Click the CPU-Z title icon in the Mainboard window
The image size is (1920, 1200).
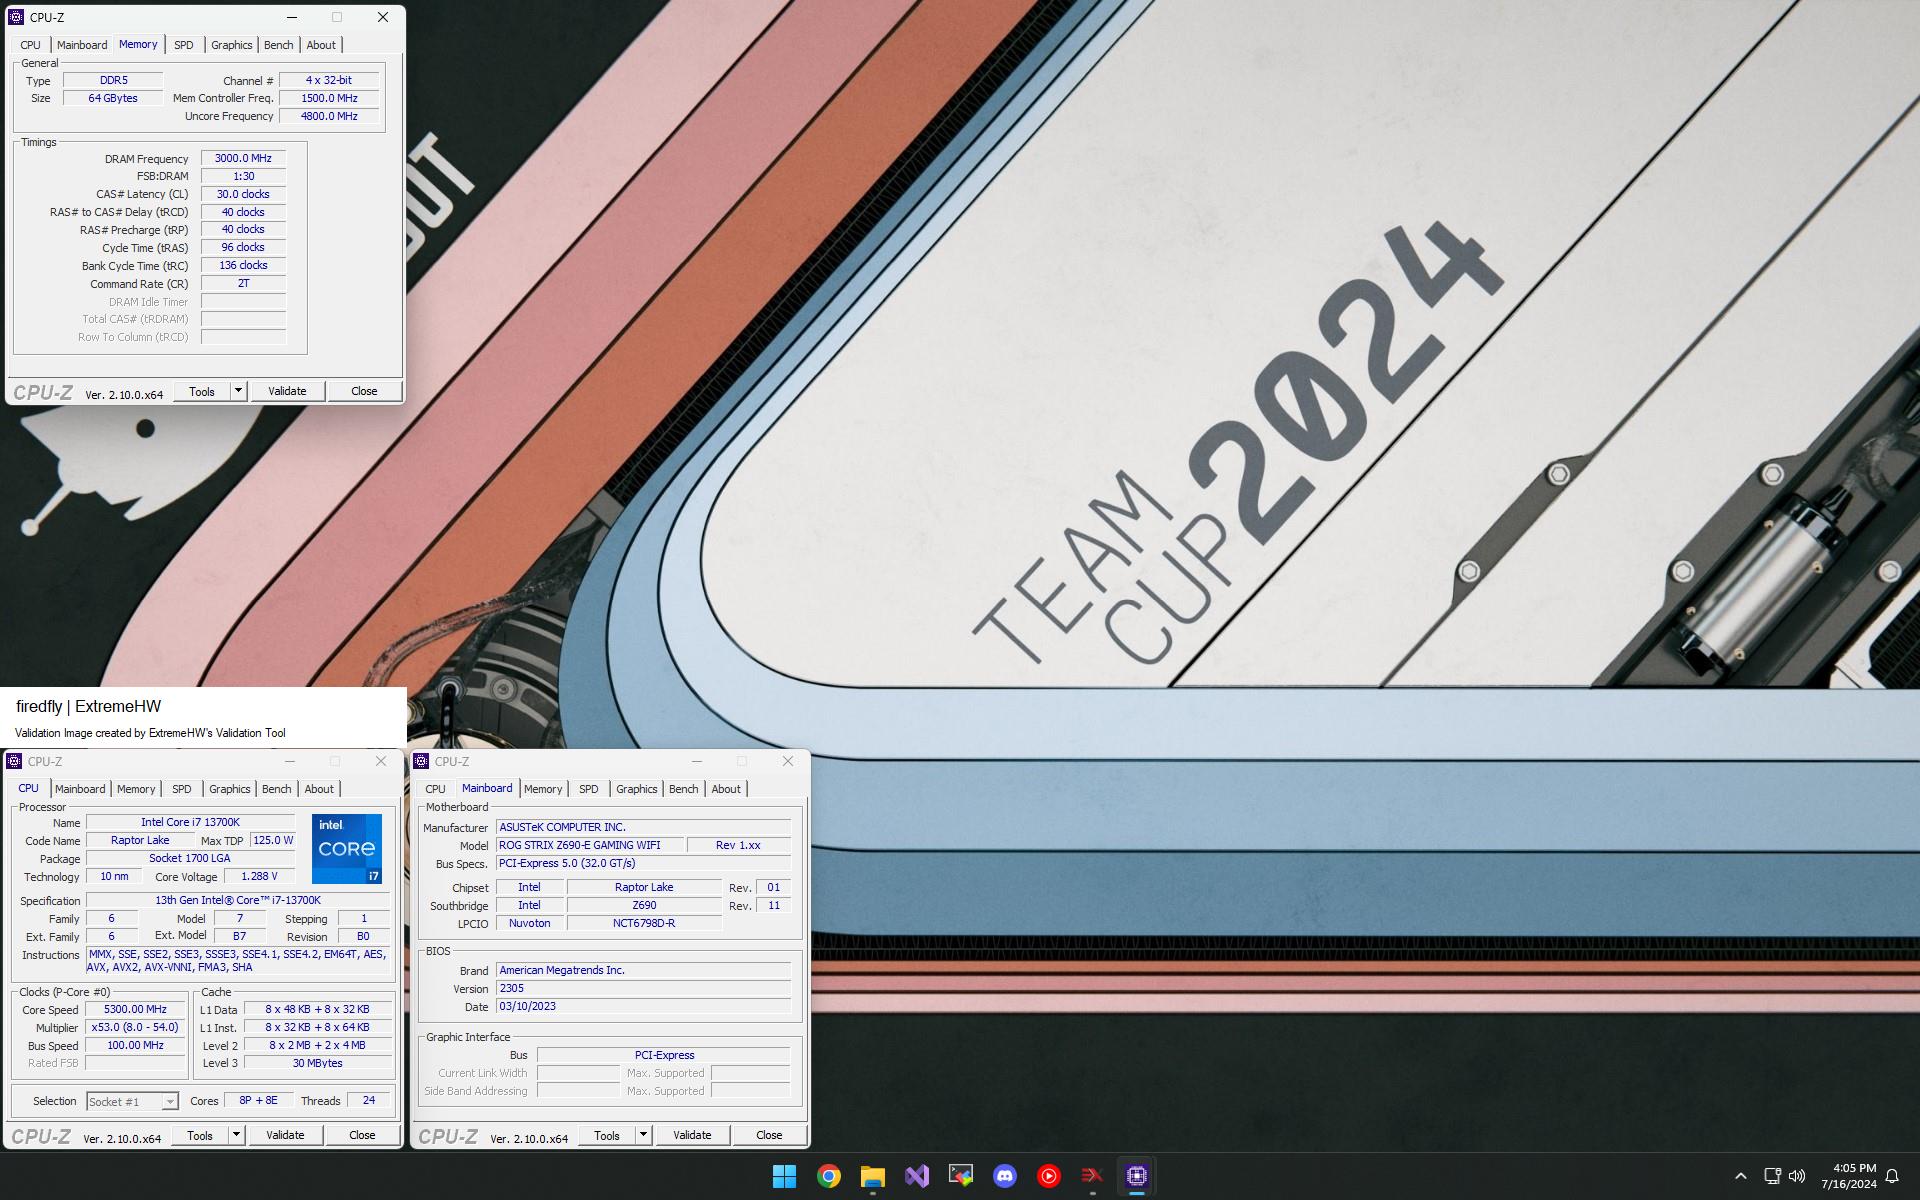click(x=421, y=761)
